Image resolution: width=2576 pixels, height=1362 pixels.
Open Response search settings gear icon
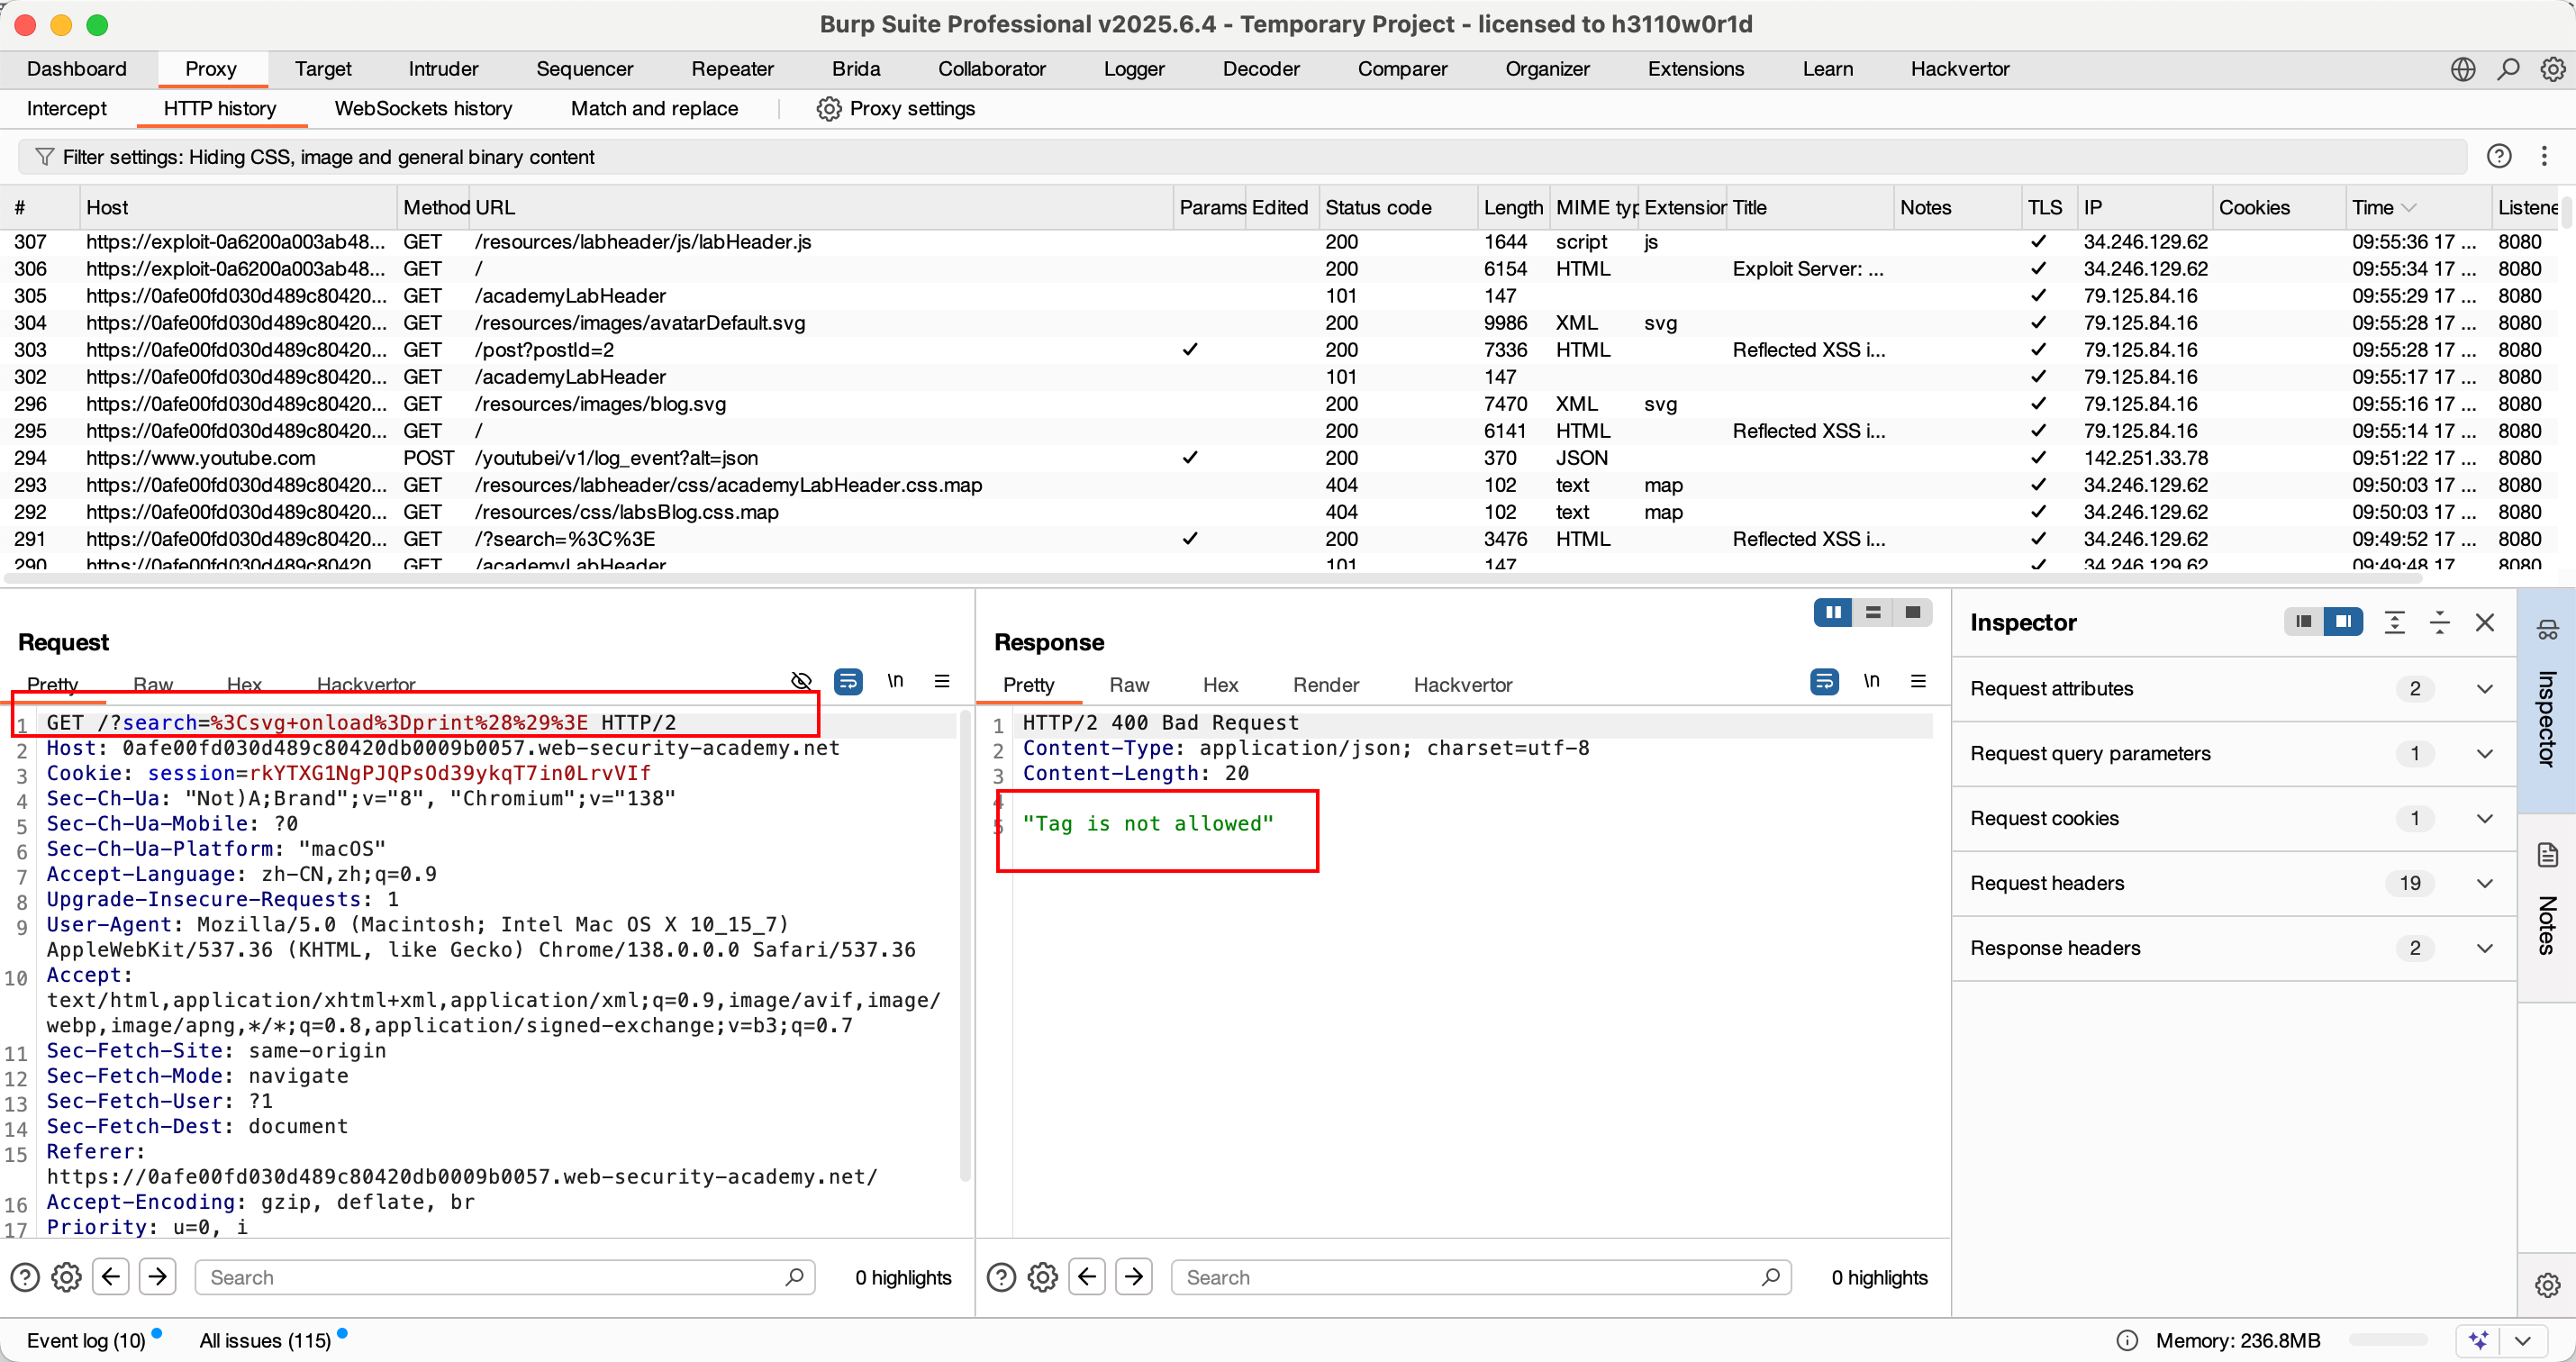(1042, 1277)
